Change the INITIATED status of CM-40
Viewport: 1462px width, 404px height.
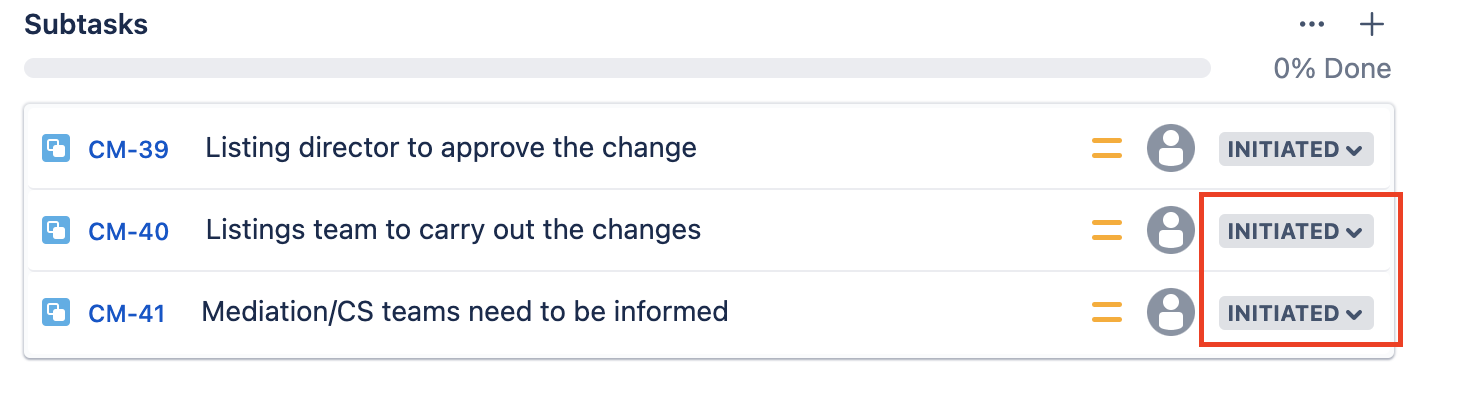1295,231
